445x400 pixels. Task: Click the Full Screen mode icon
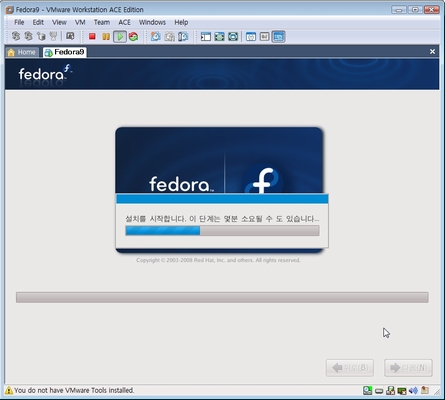219,36
